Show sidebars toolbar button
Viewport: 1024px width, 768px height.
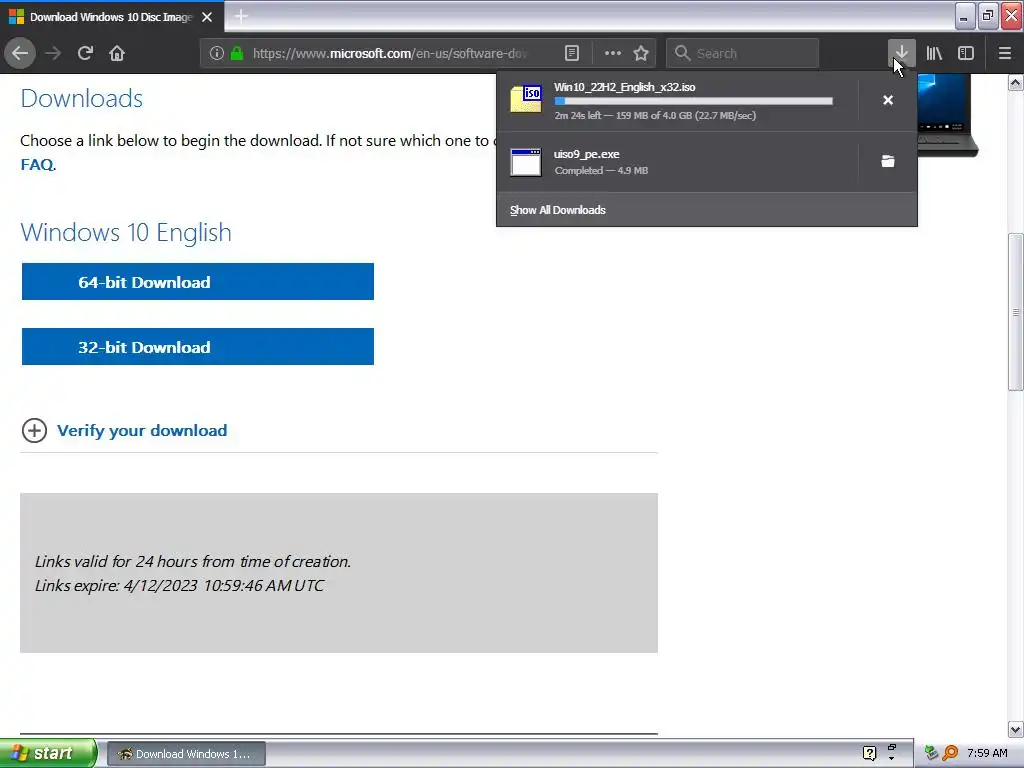coord(966,53)
